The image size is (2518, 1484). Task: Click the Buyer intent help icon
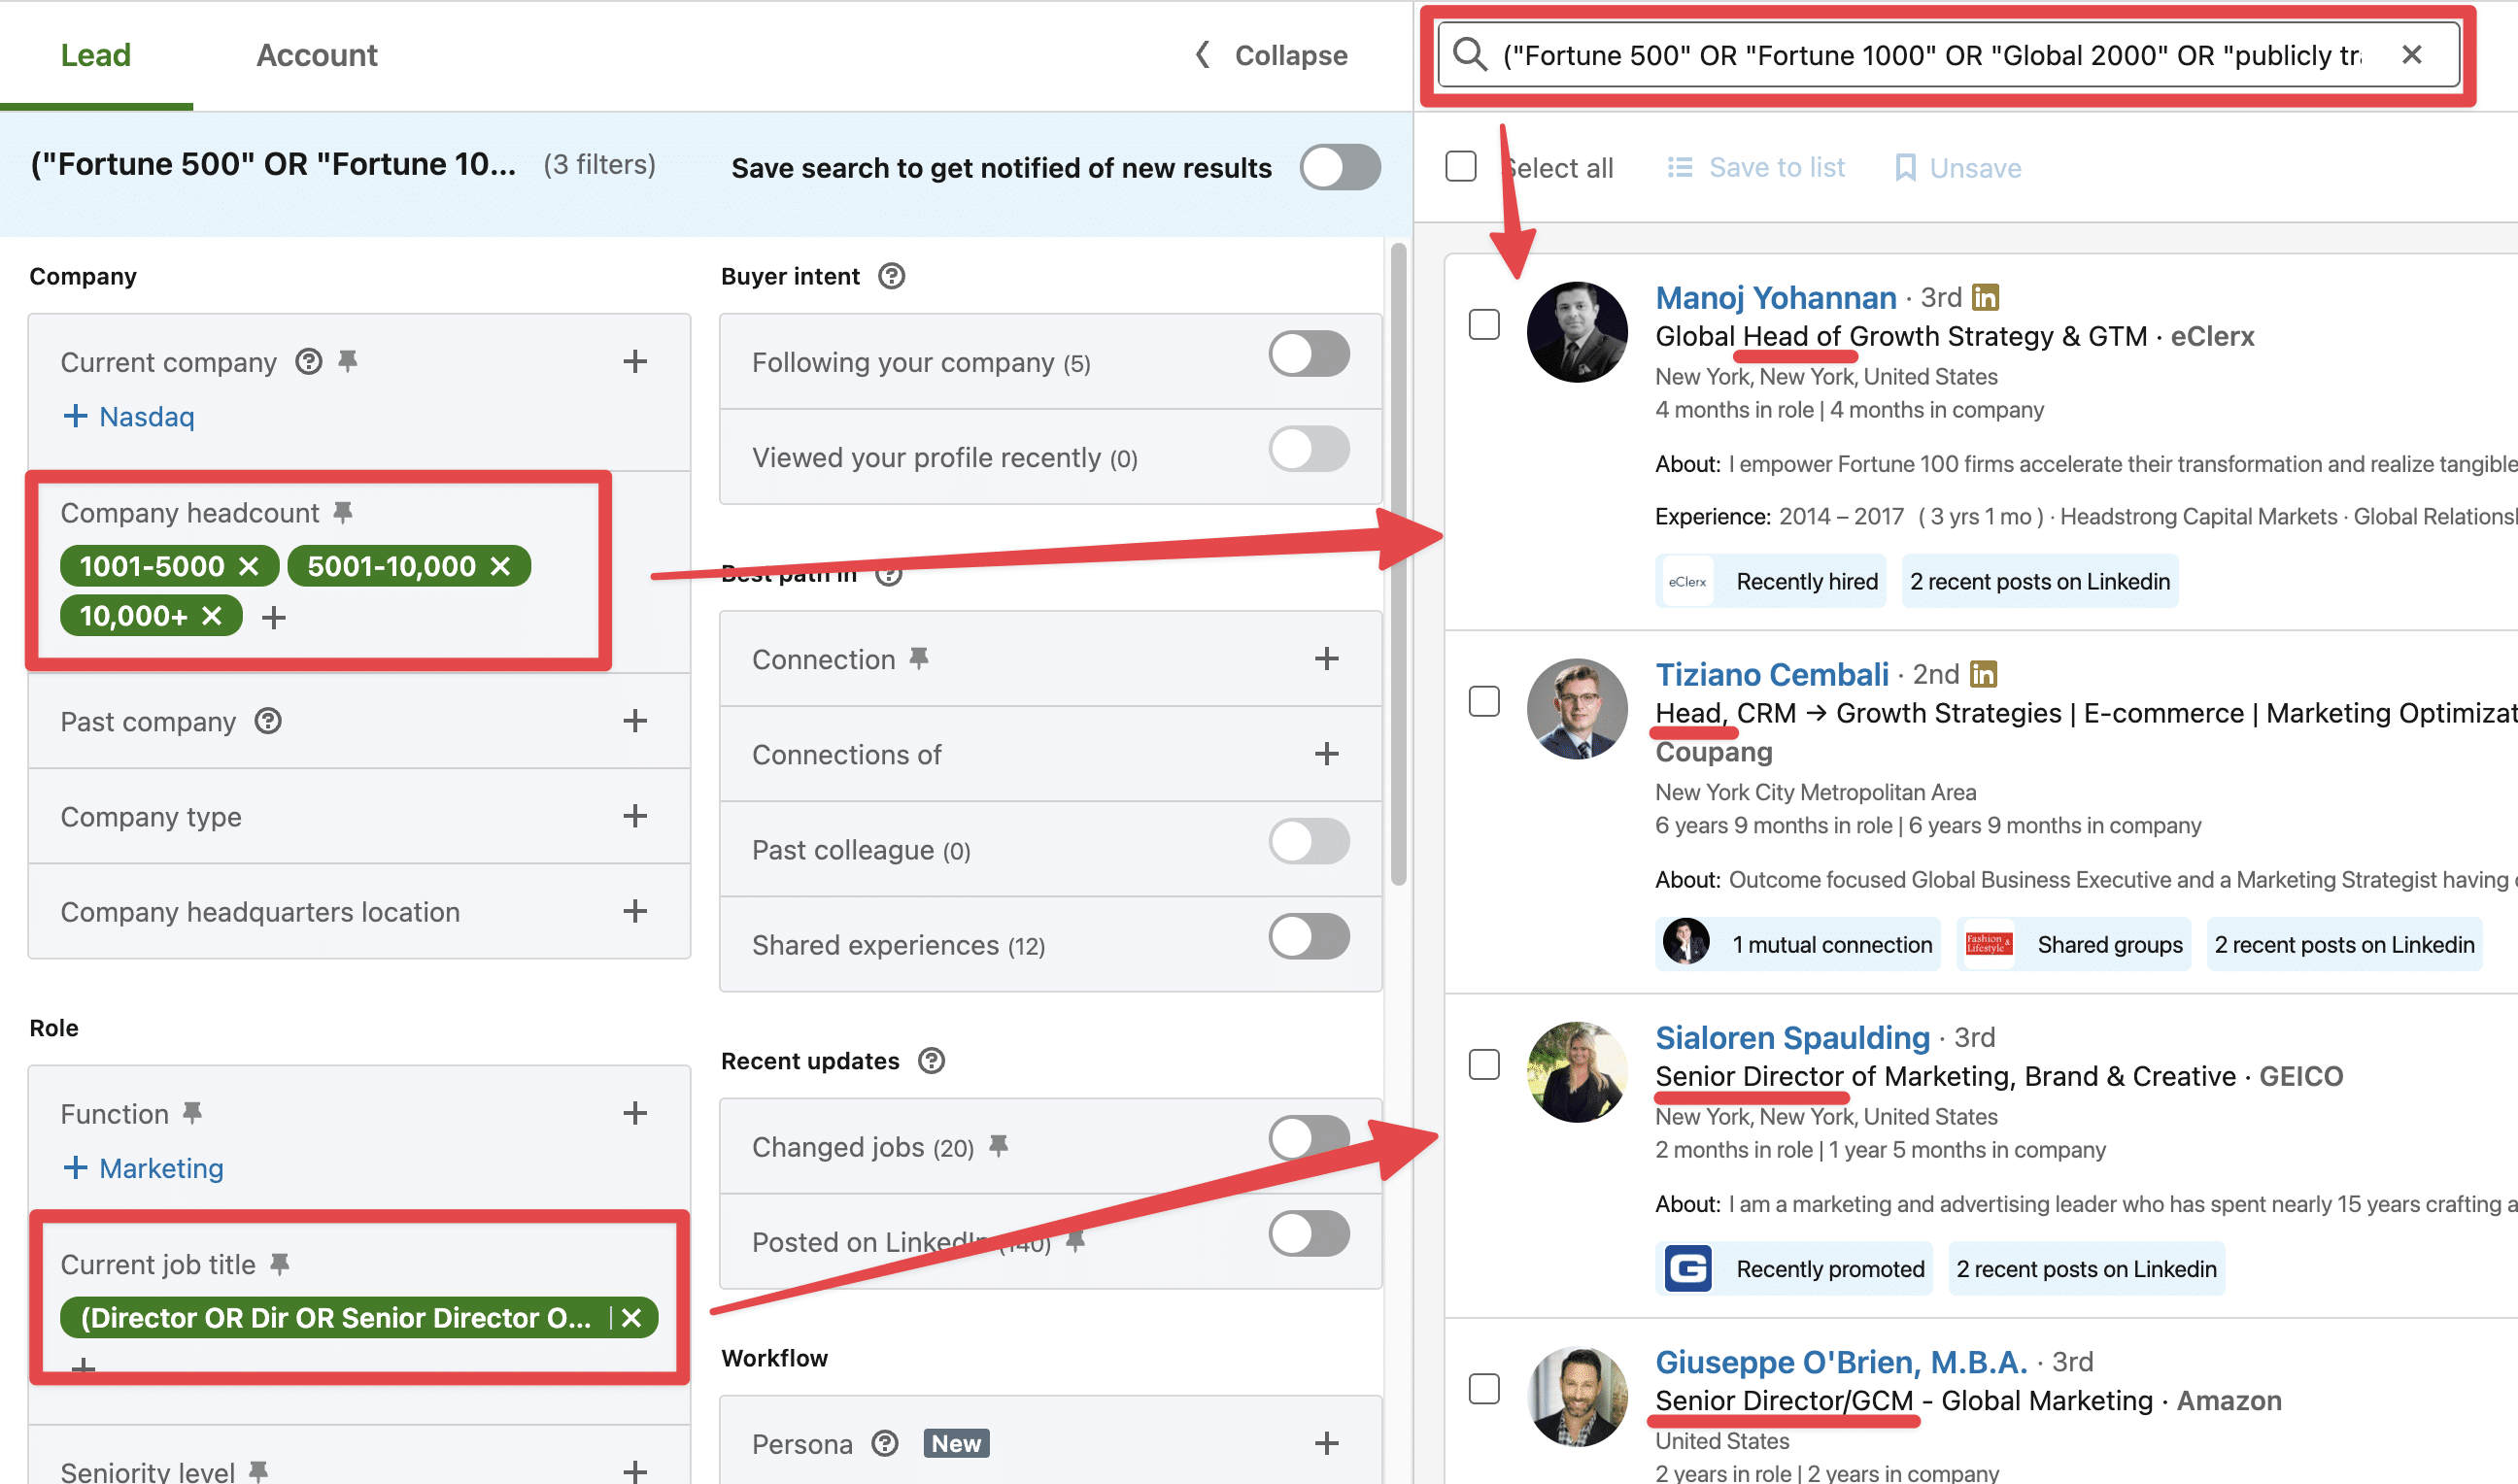(891, 276)
